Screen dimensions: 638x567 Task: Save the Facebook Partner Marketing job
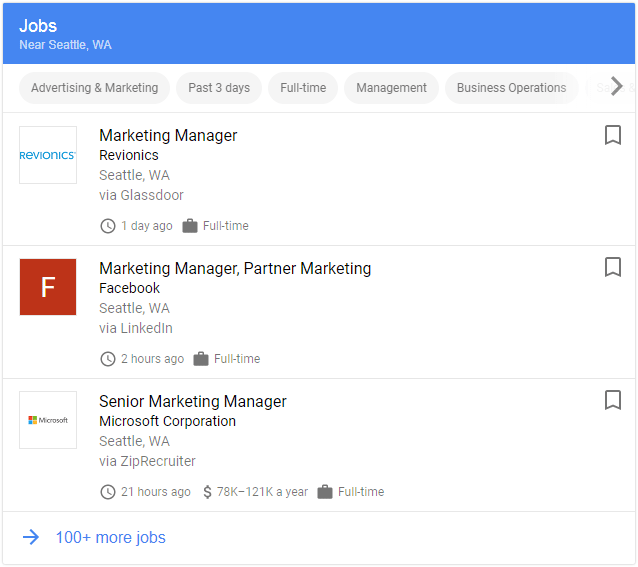click(613, 267)
